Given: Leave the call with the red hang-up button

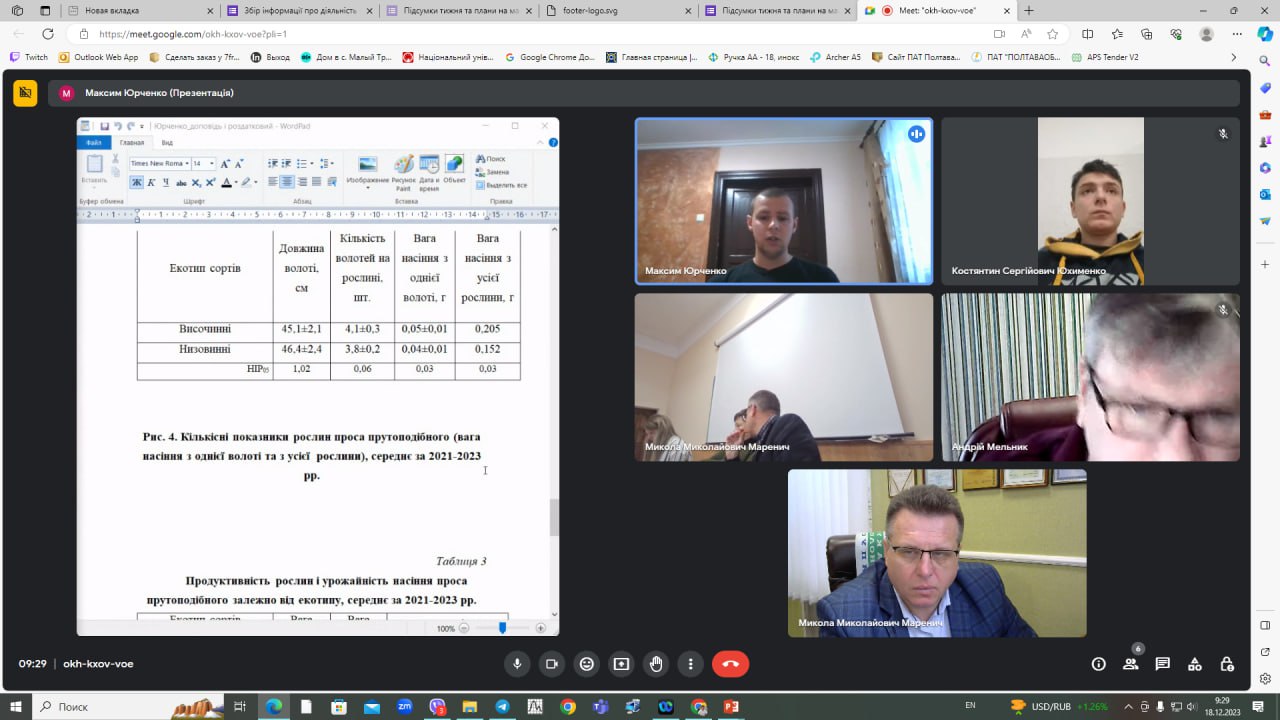Looking at the screenshot, I should pyautogui.click(x=730, y=663).
